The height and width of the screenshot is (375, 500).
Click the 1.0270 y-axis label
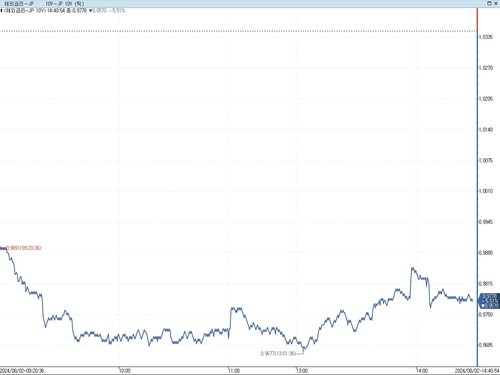pos(486,68)
